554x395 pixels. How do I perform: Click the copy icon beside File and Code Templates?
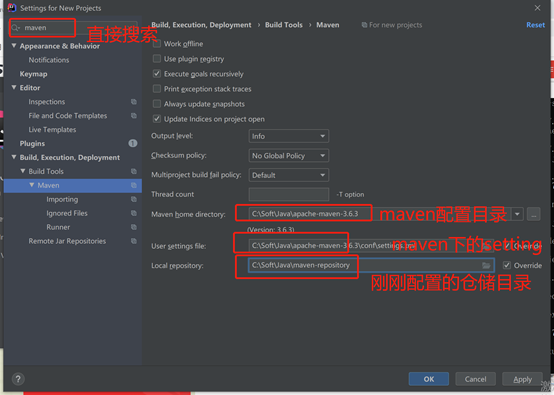(x=134, y=116)
